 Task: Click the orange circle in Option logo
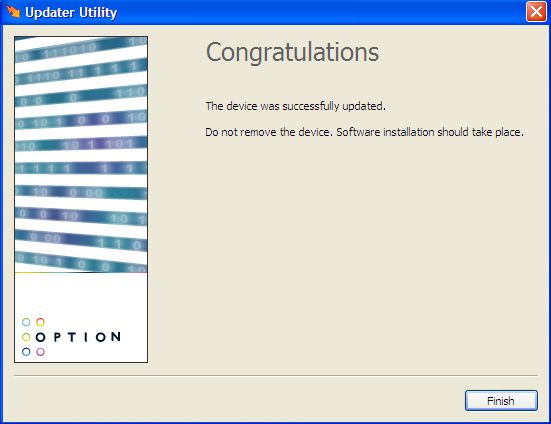click(41, 322)
